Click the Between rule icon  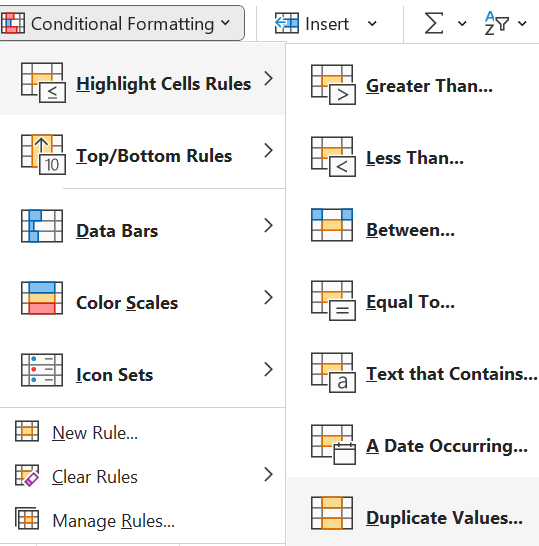[x=332, y=225]
